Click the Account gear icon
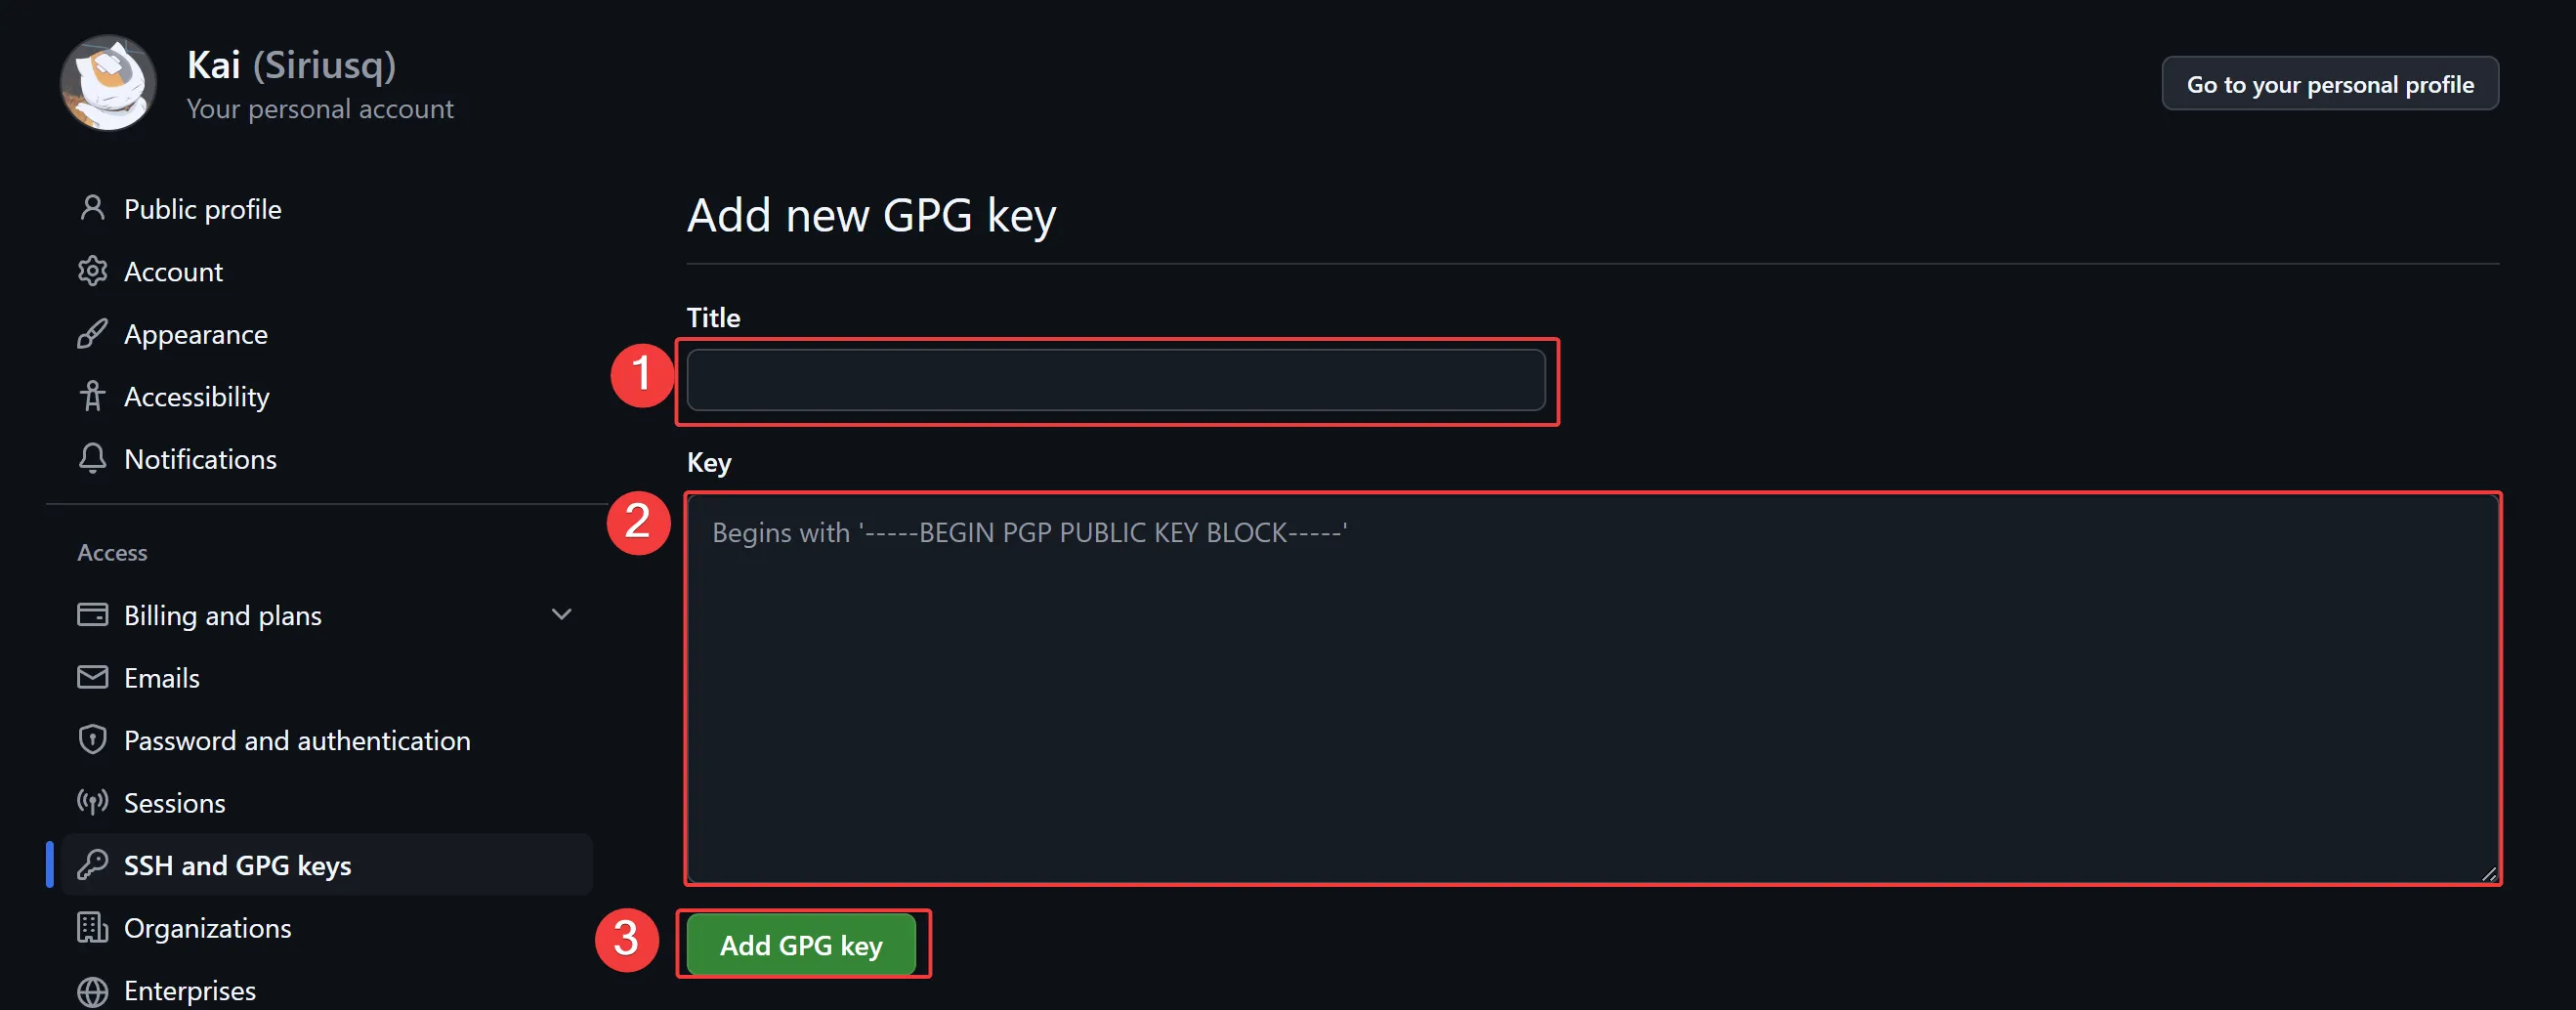2576x1010 pixels. [92, 271]
